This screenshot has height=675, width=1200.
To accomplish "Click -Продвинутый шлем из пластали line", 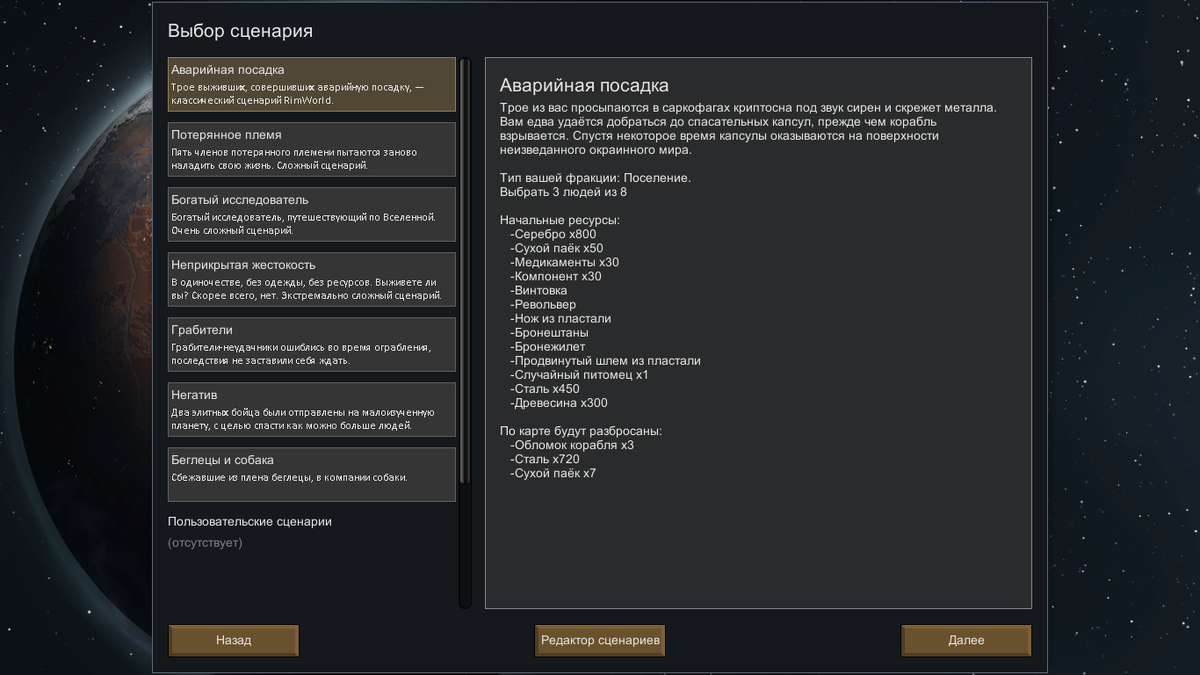I will pyautogui.click(x=605, y=360).
